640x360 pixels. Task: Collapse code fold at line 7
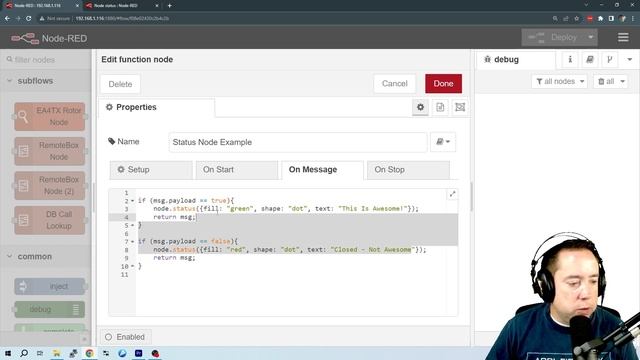(x=132, y=242)
